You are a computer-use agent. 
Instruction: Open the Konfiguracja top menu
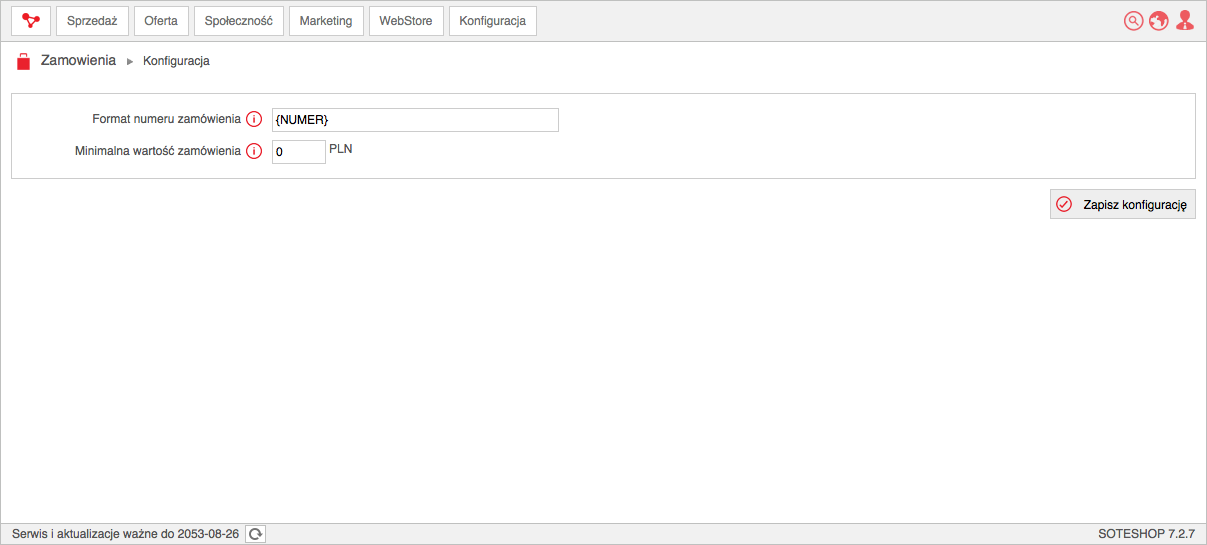(x=493, y=21)
